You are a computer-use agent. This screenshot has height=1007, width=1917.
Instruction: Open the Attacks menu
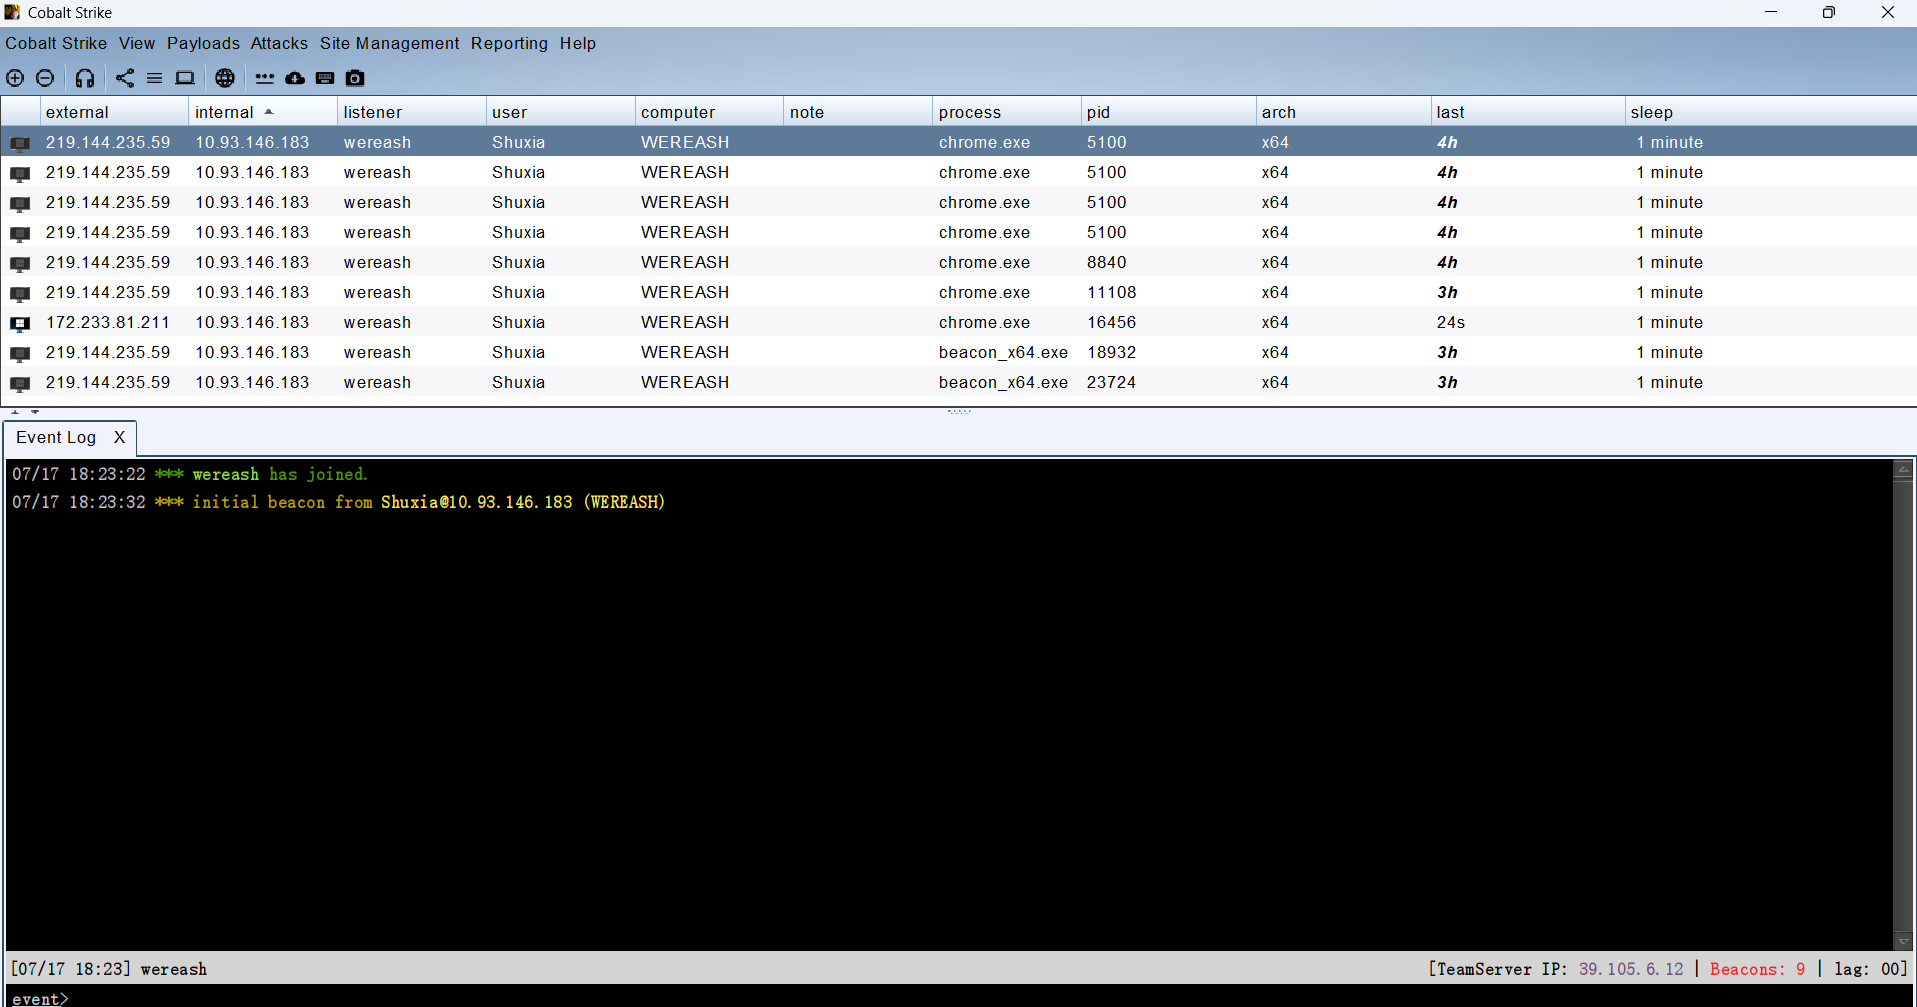279,43
